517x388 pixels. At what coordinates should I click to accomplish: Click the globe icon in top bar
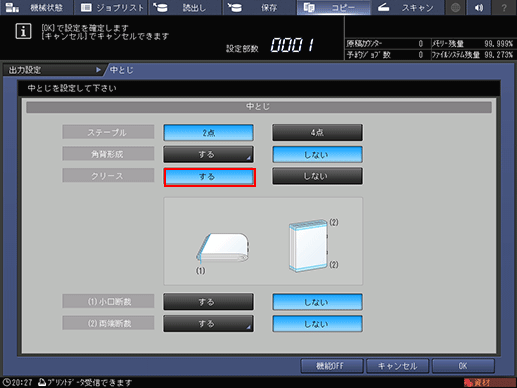456,7
